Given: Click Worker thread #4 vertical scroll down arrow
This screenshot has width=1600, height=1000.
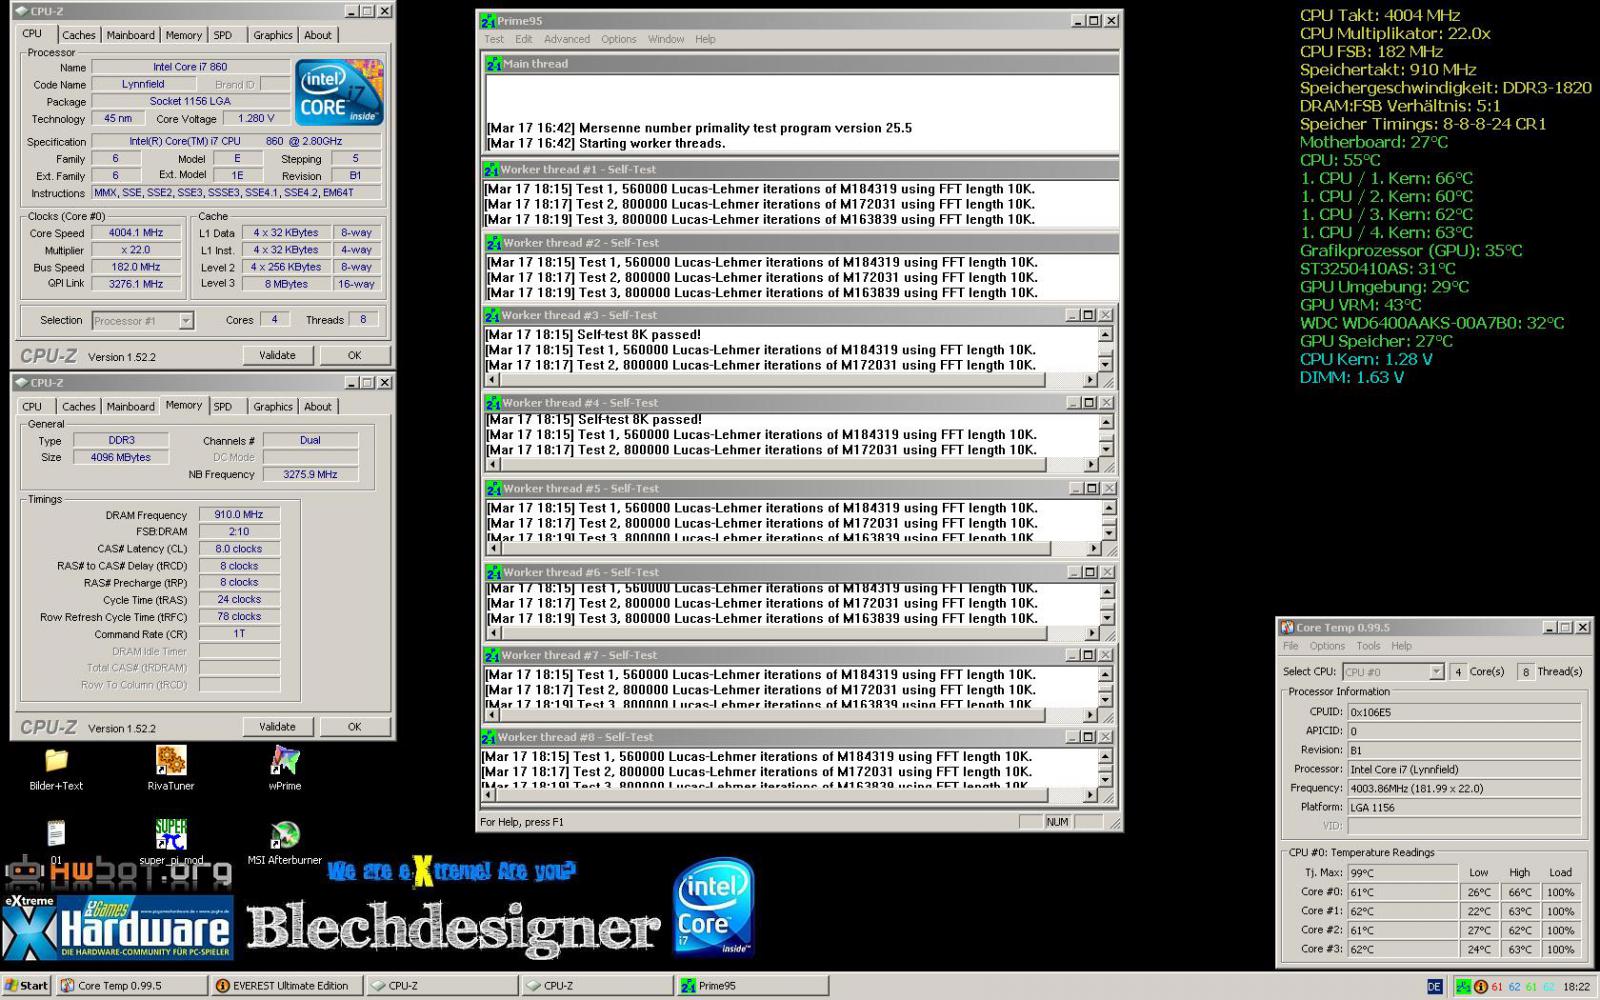Looking at the screenshot, I should point(1105,451).
